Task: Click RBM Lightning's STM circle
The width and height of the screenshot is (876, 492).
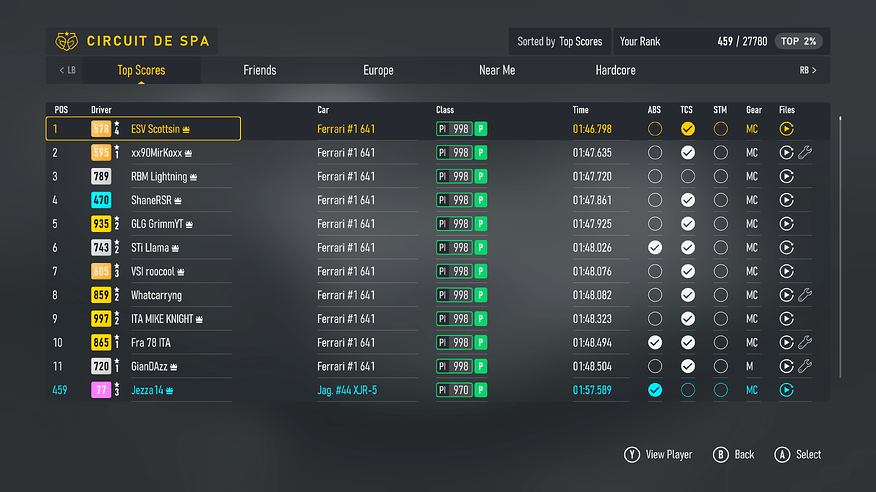Action: [x=721, y=176]
